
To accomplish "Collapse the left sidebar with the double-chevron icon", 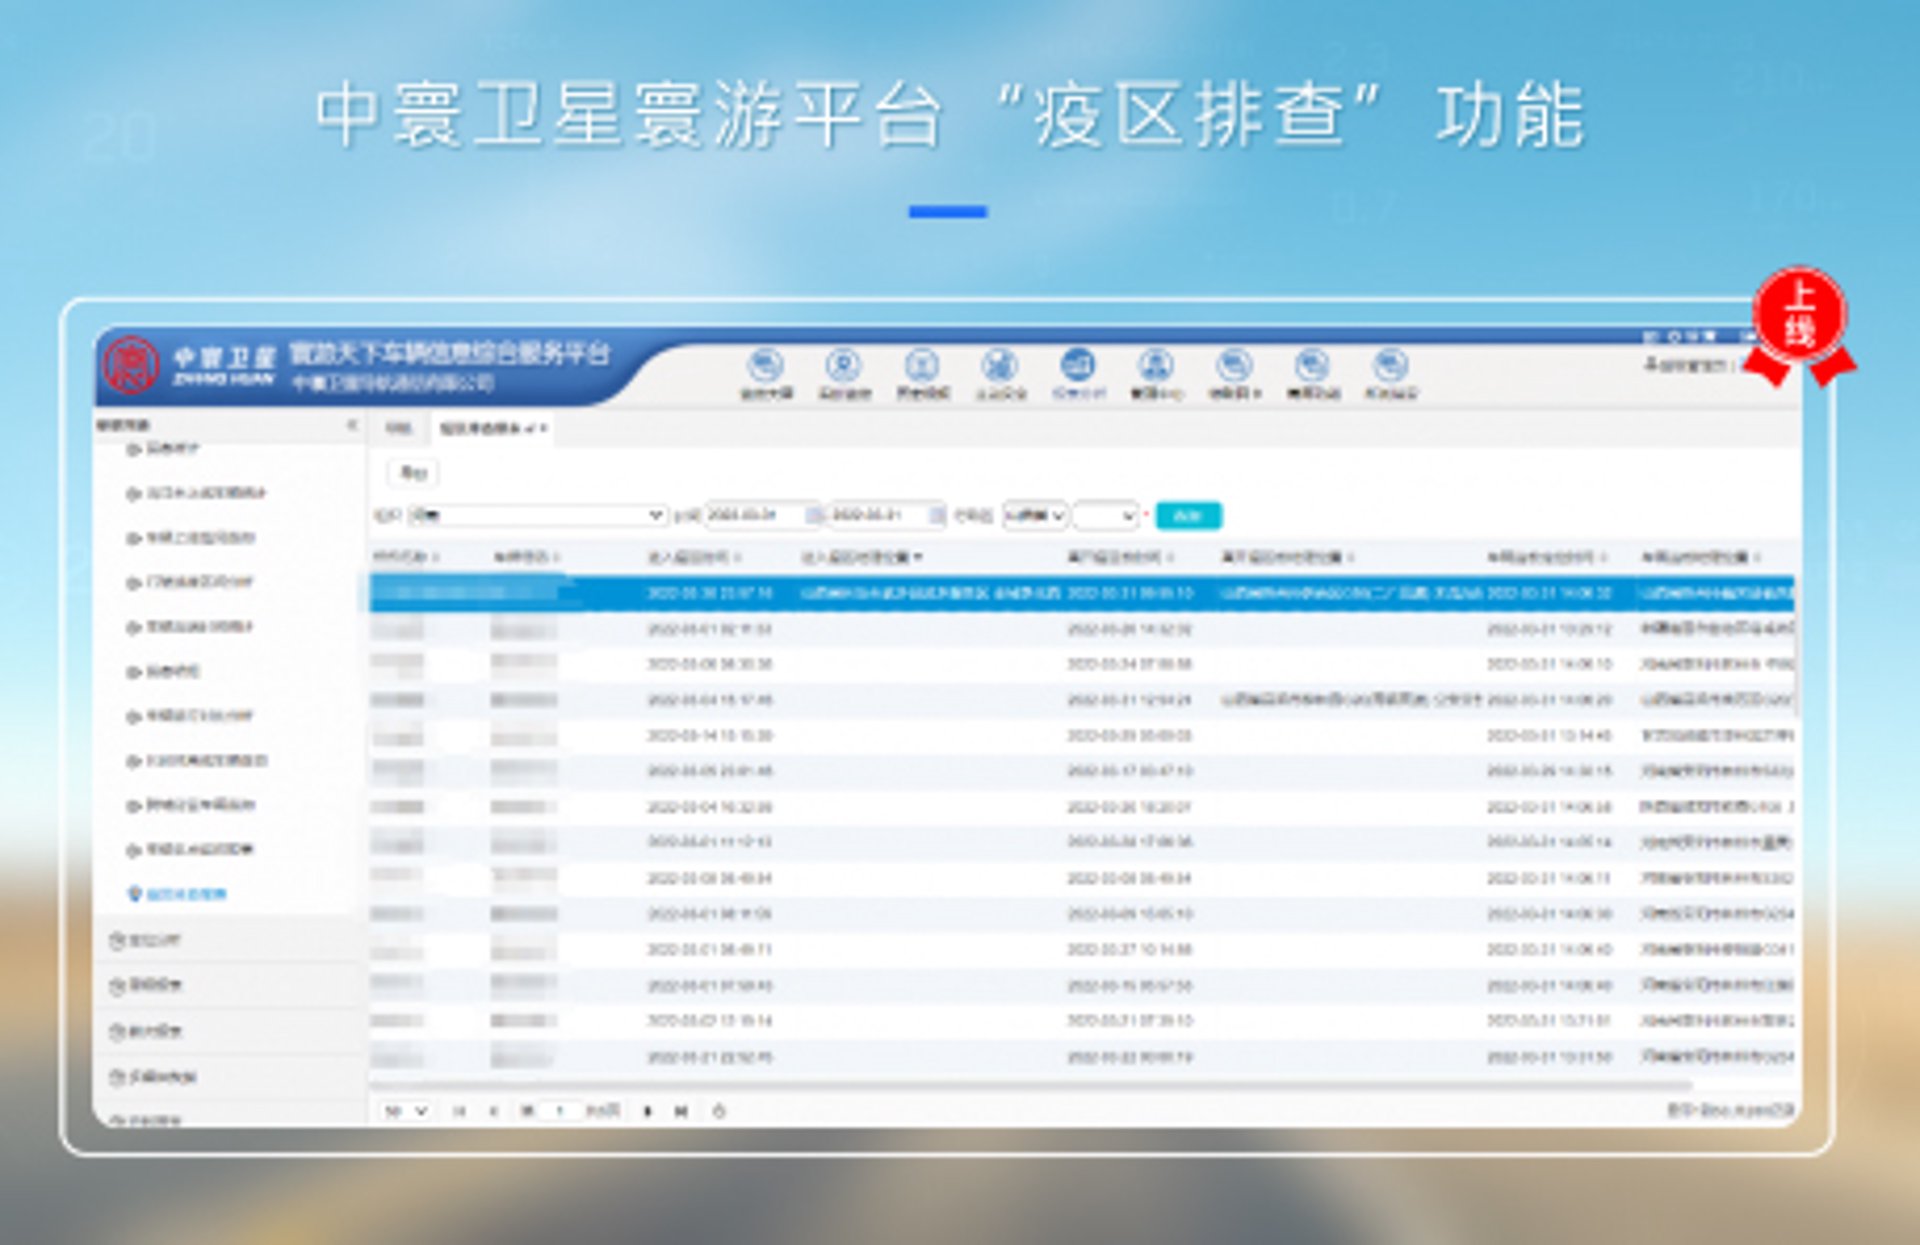I will click(x=351, y=425).
